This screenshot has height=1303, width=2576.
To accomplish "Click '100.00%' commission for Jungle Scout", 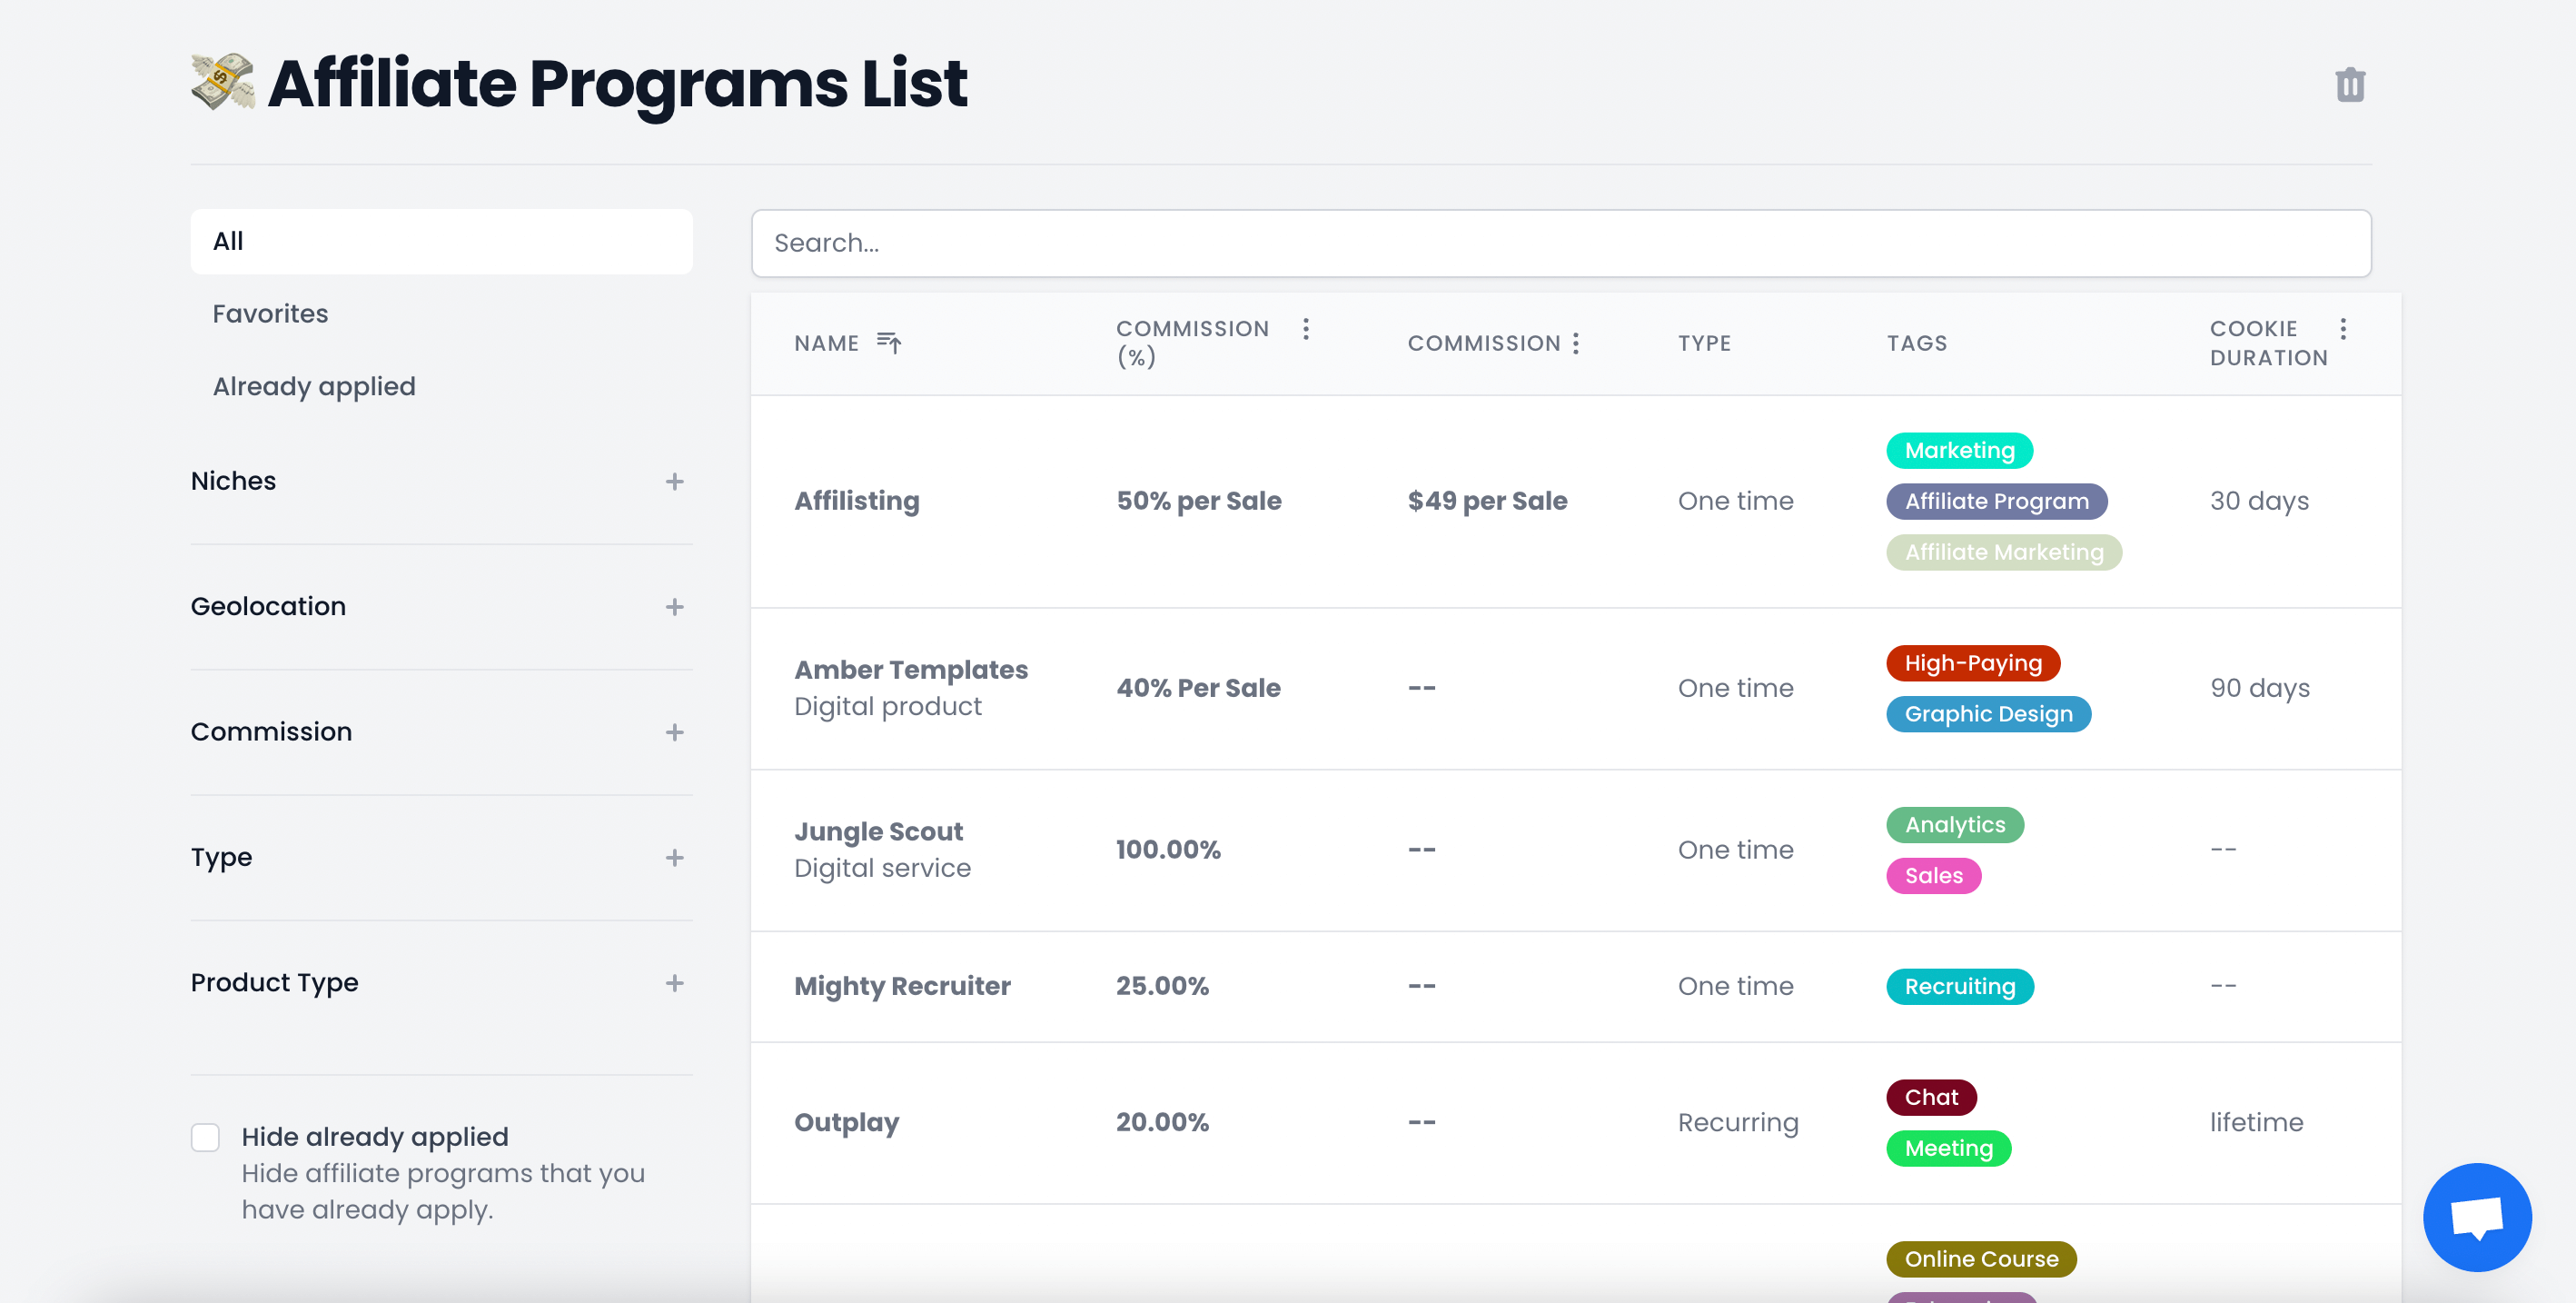I will [x=1168, y=850].
